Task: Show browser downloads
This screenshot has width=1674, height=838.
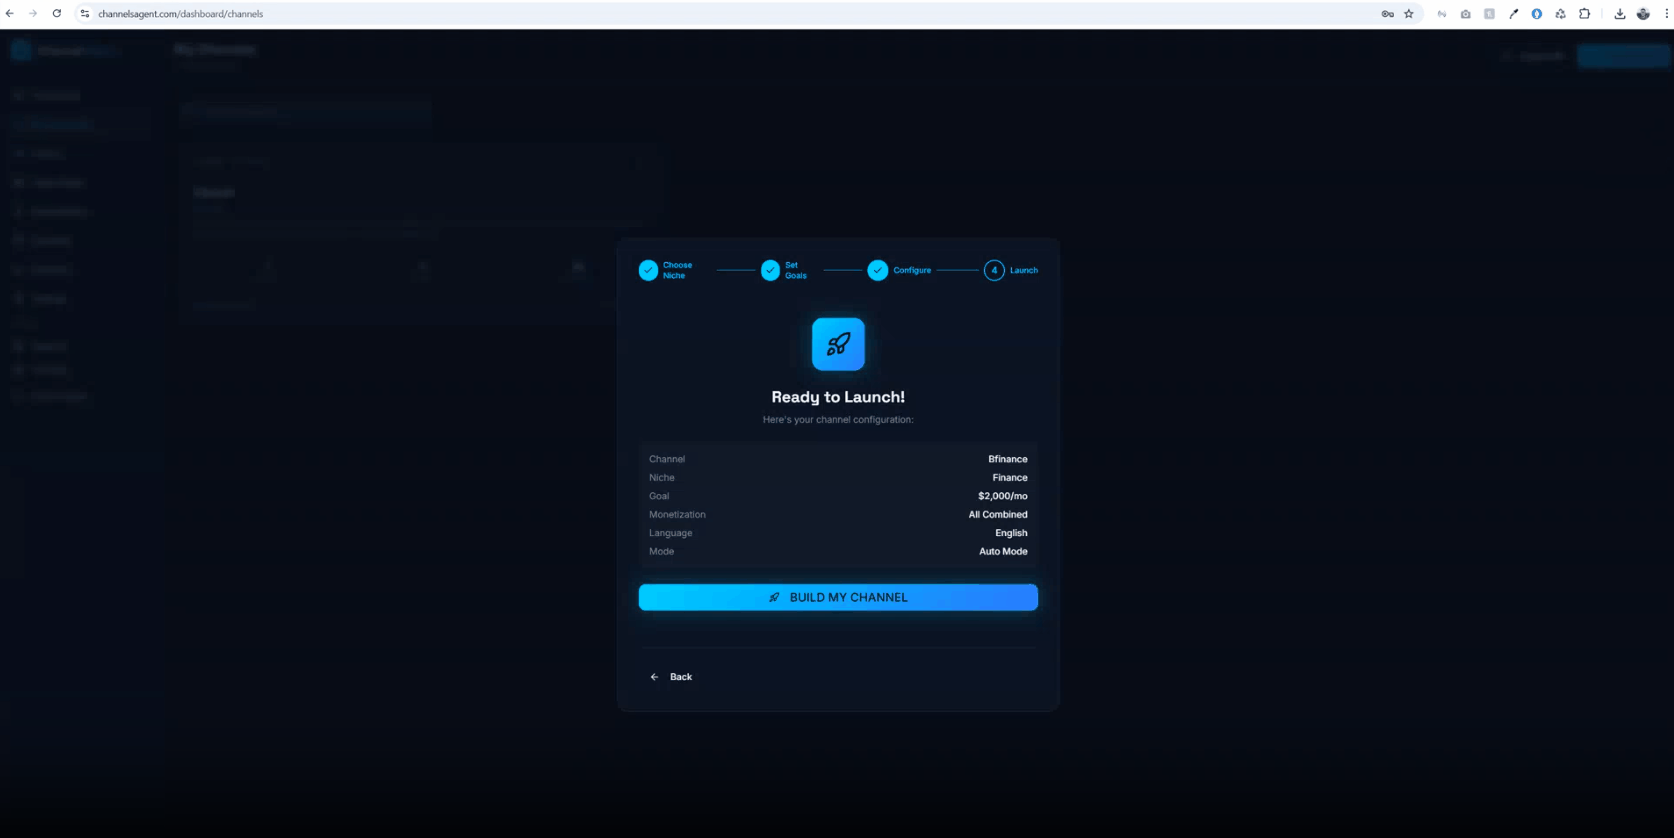Action: point(1620,14)
